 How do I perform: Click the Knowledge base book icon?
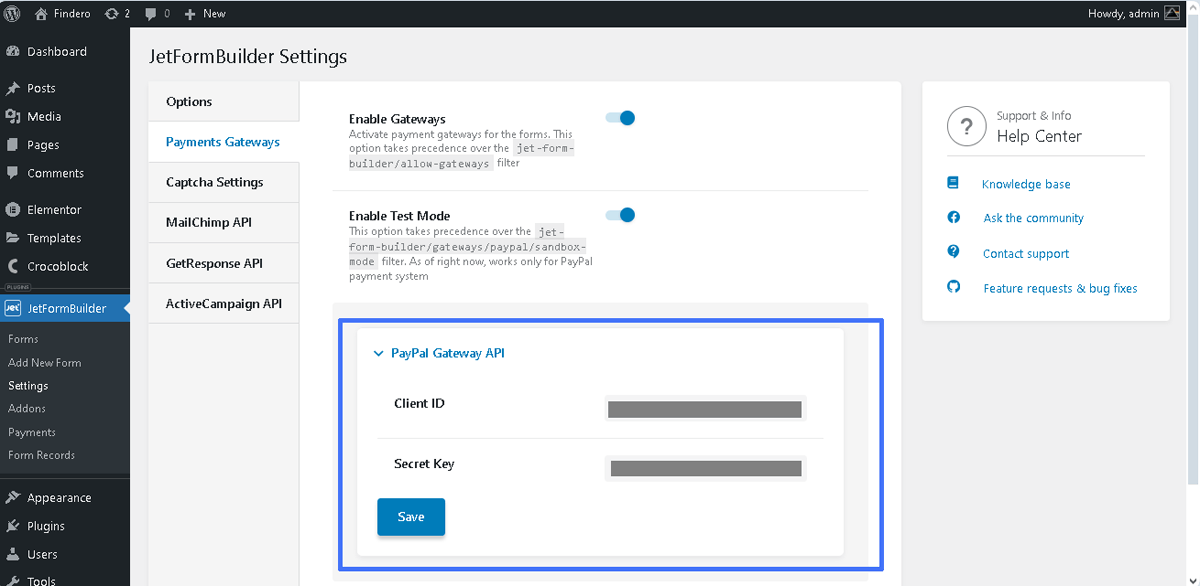point(953,184)
